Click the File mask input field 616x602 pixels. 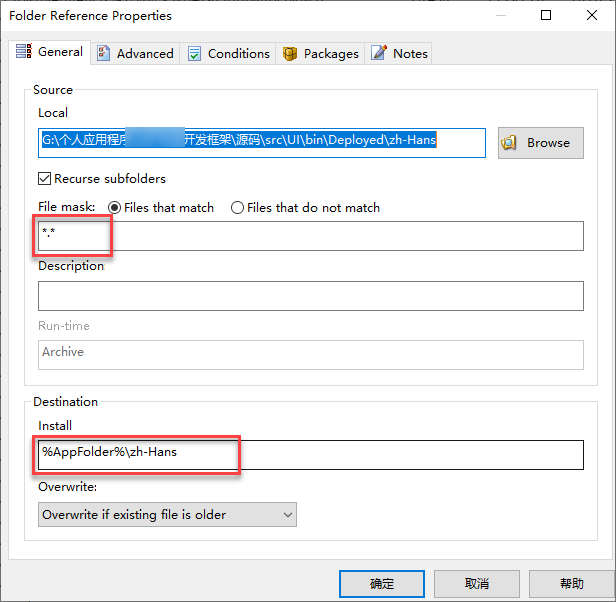pos(311,236)
